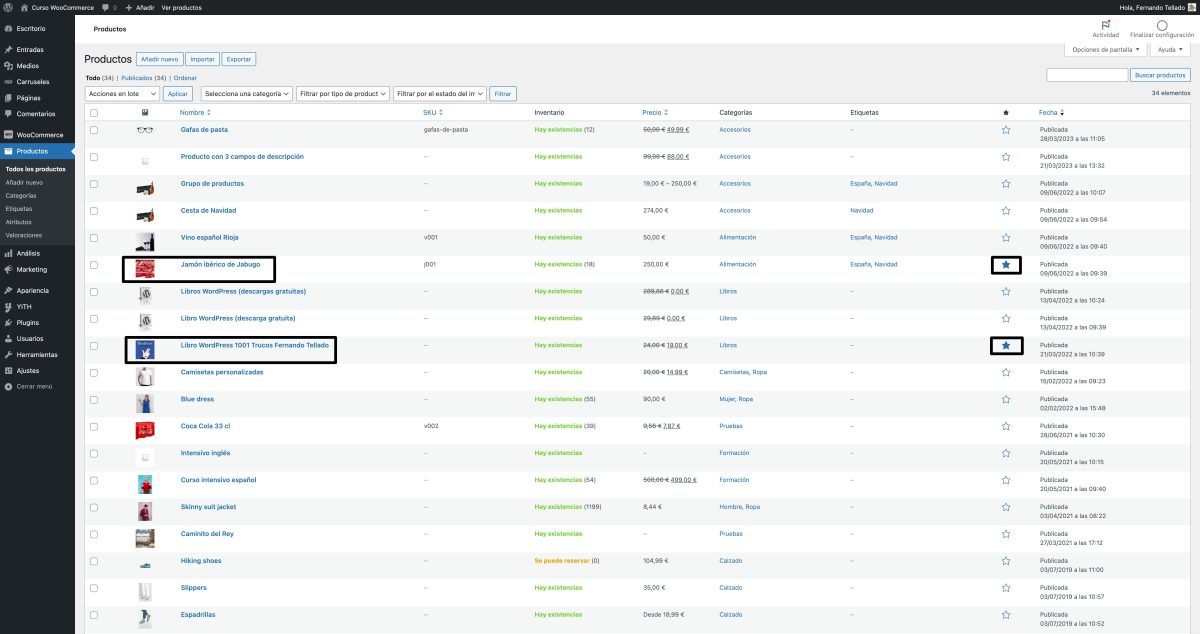1200x634 pixels.
Task: Mark "Blue dress" as featured with its star
Action: pos(1005,399)
